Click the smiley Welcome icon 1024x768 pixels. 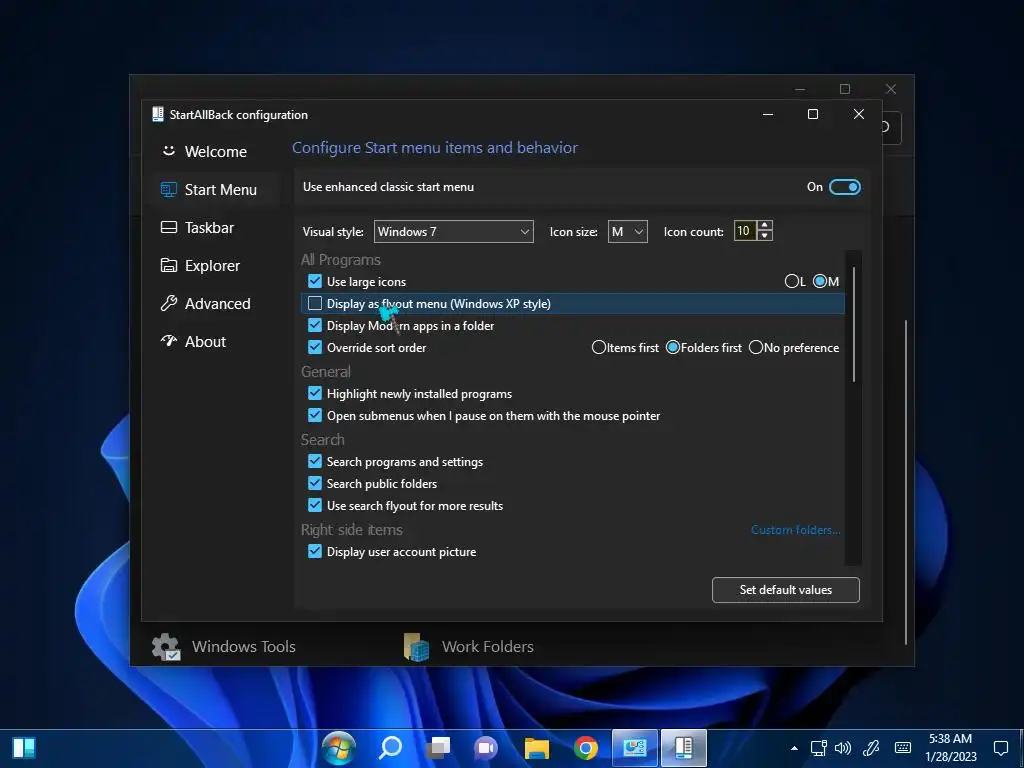pyautogui.click(x=168, y=151)
